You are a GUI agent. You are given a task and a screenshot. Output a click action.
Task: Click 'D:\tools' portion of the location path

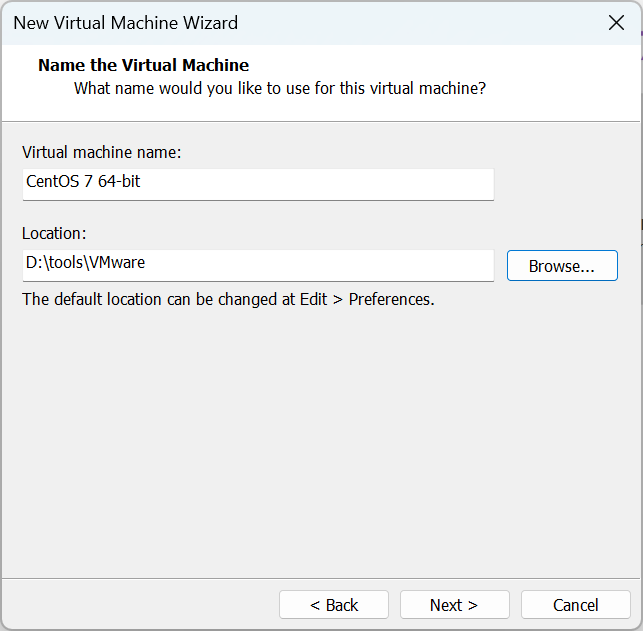[x=54, y=265]
